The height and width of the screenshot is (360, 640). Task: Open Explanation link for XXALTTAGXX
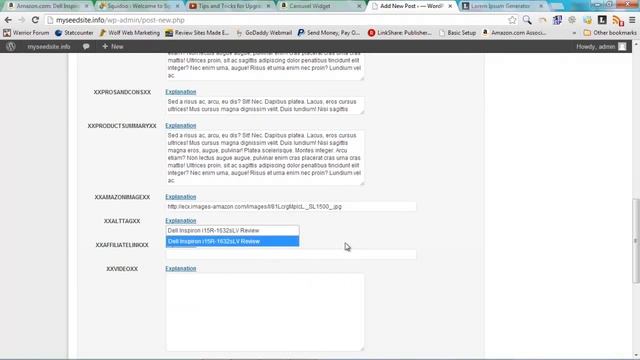(181, 221)
